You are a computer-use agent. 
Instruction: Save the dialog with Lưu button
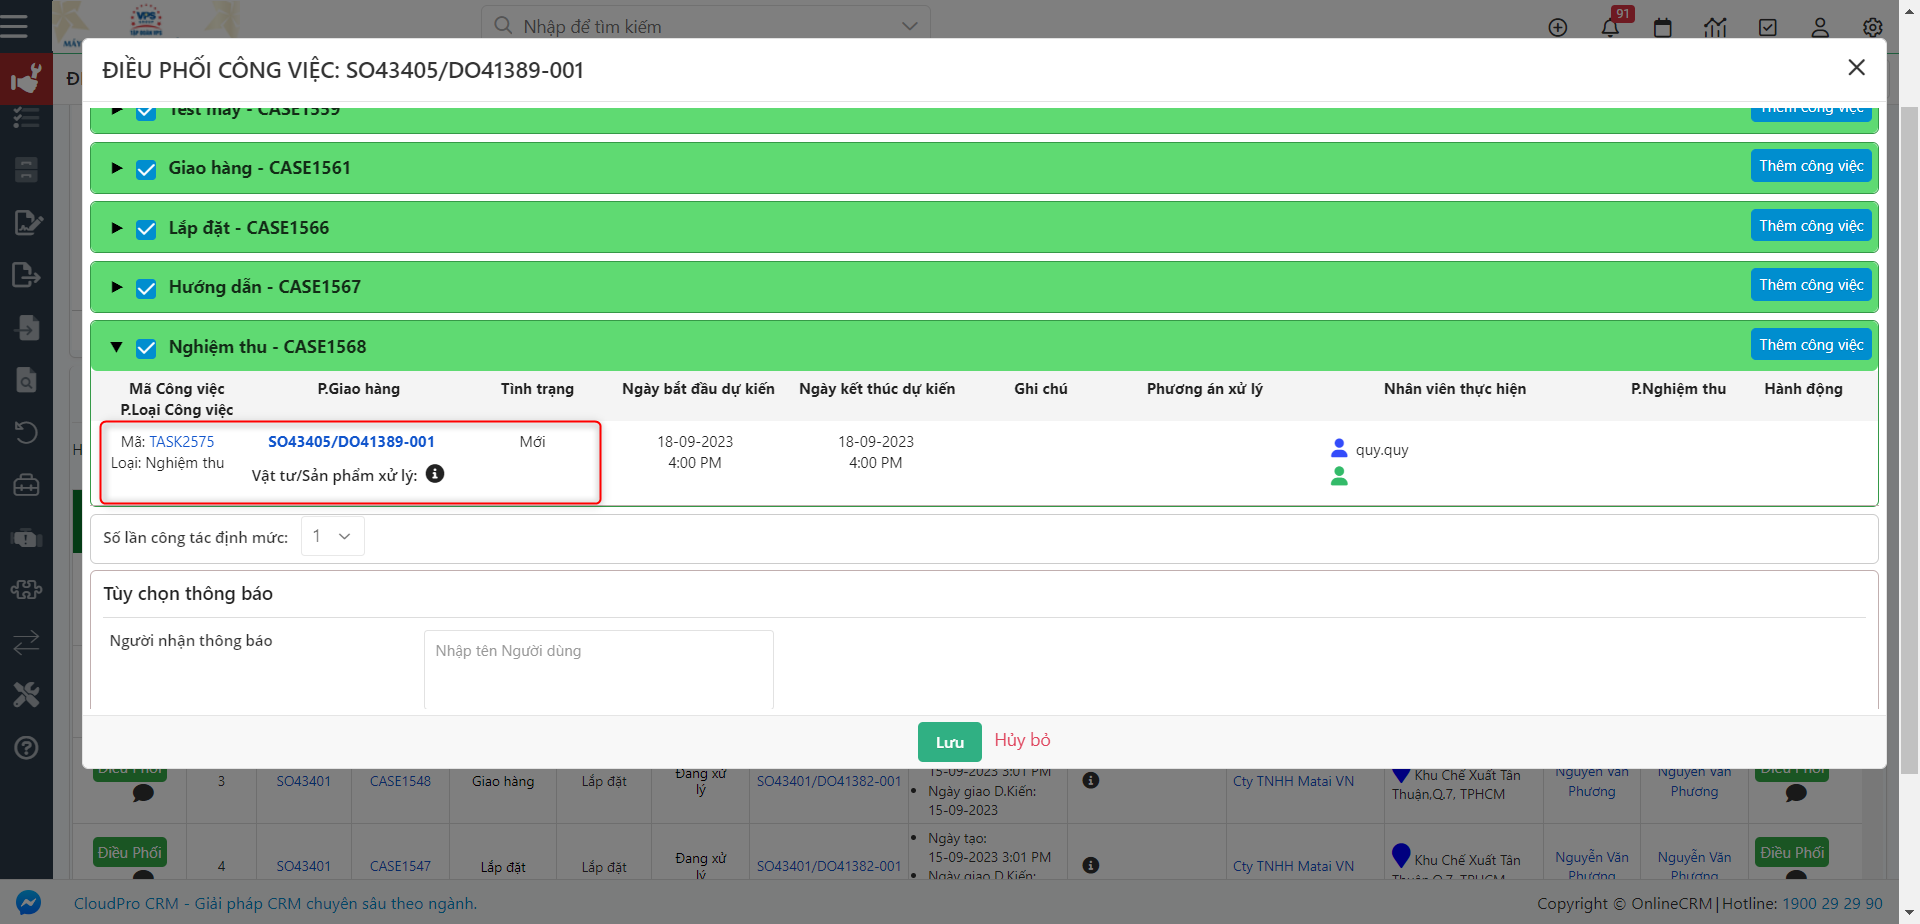click(950, 742)
